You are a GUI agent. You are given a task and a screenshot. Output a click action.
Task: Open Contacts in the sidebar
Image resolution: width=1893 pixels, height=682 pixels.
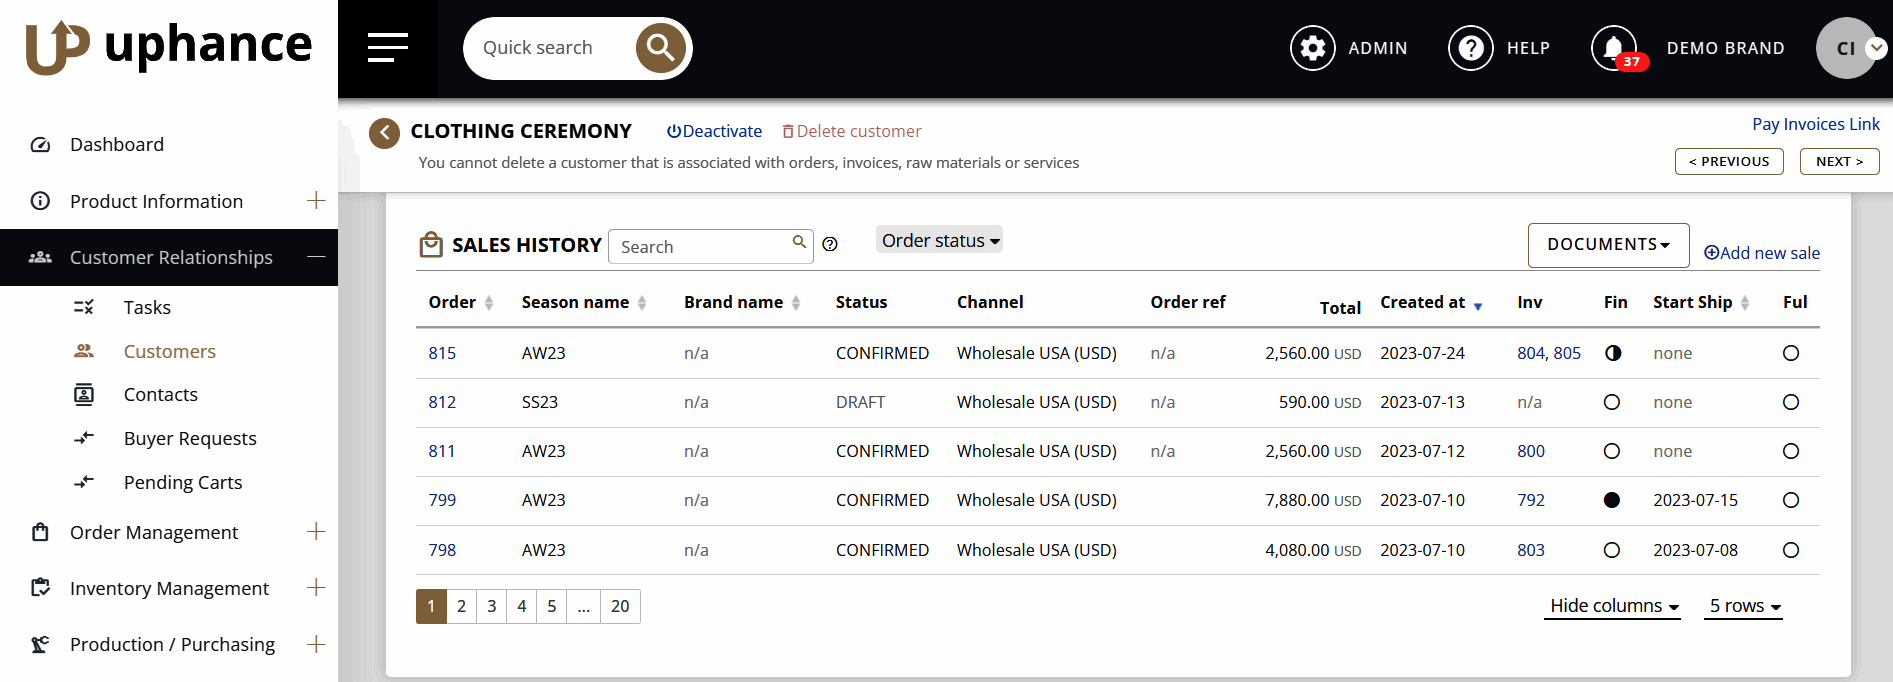(x=160, y=394)
